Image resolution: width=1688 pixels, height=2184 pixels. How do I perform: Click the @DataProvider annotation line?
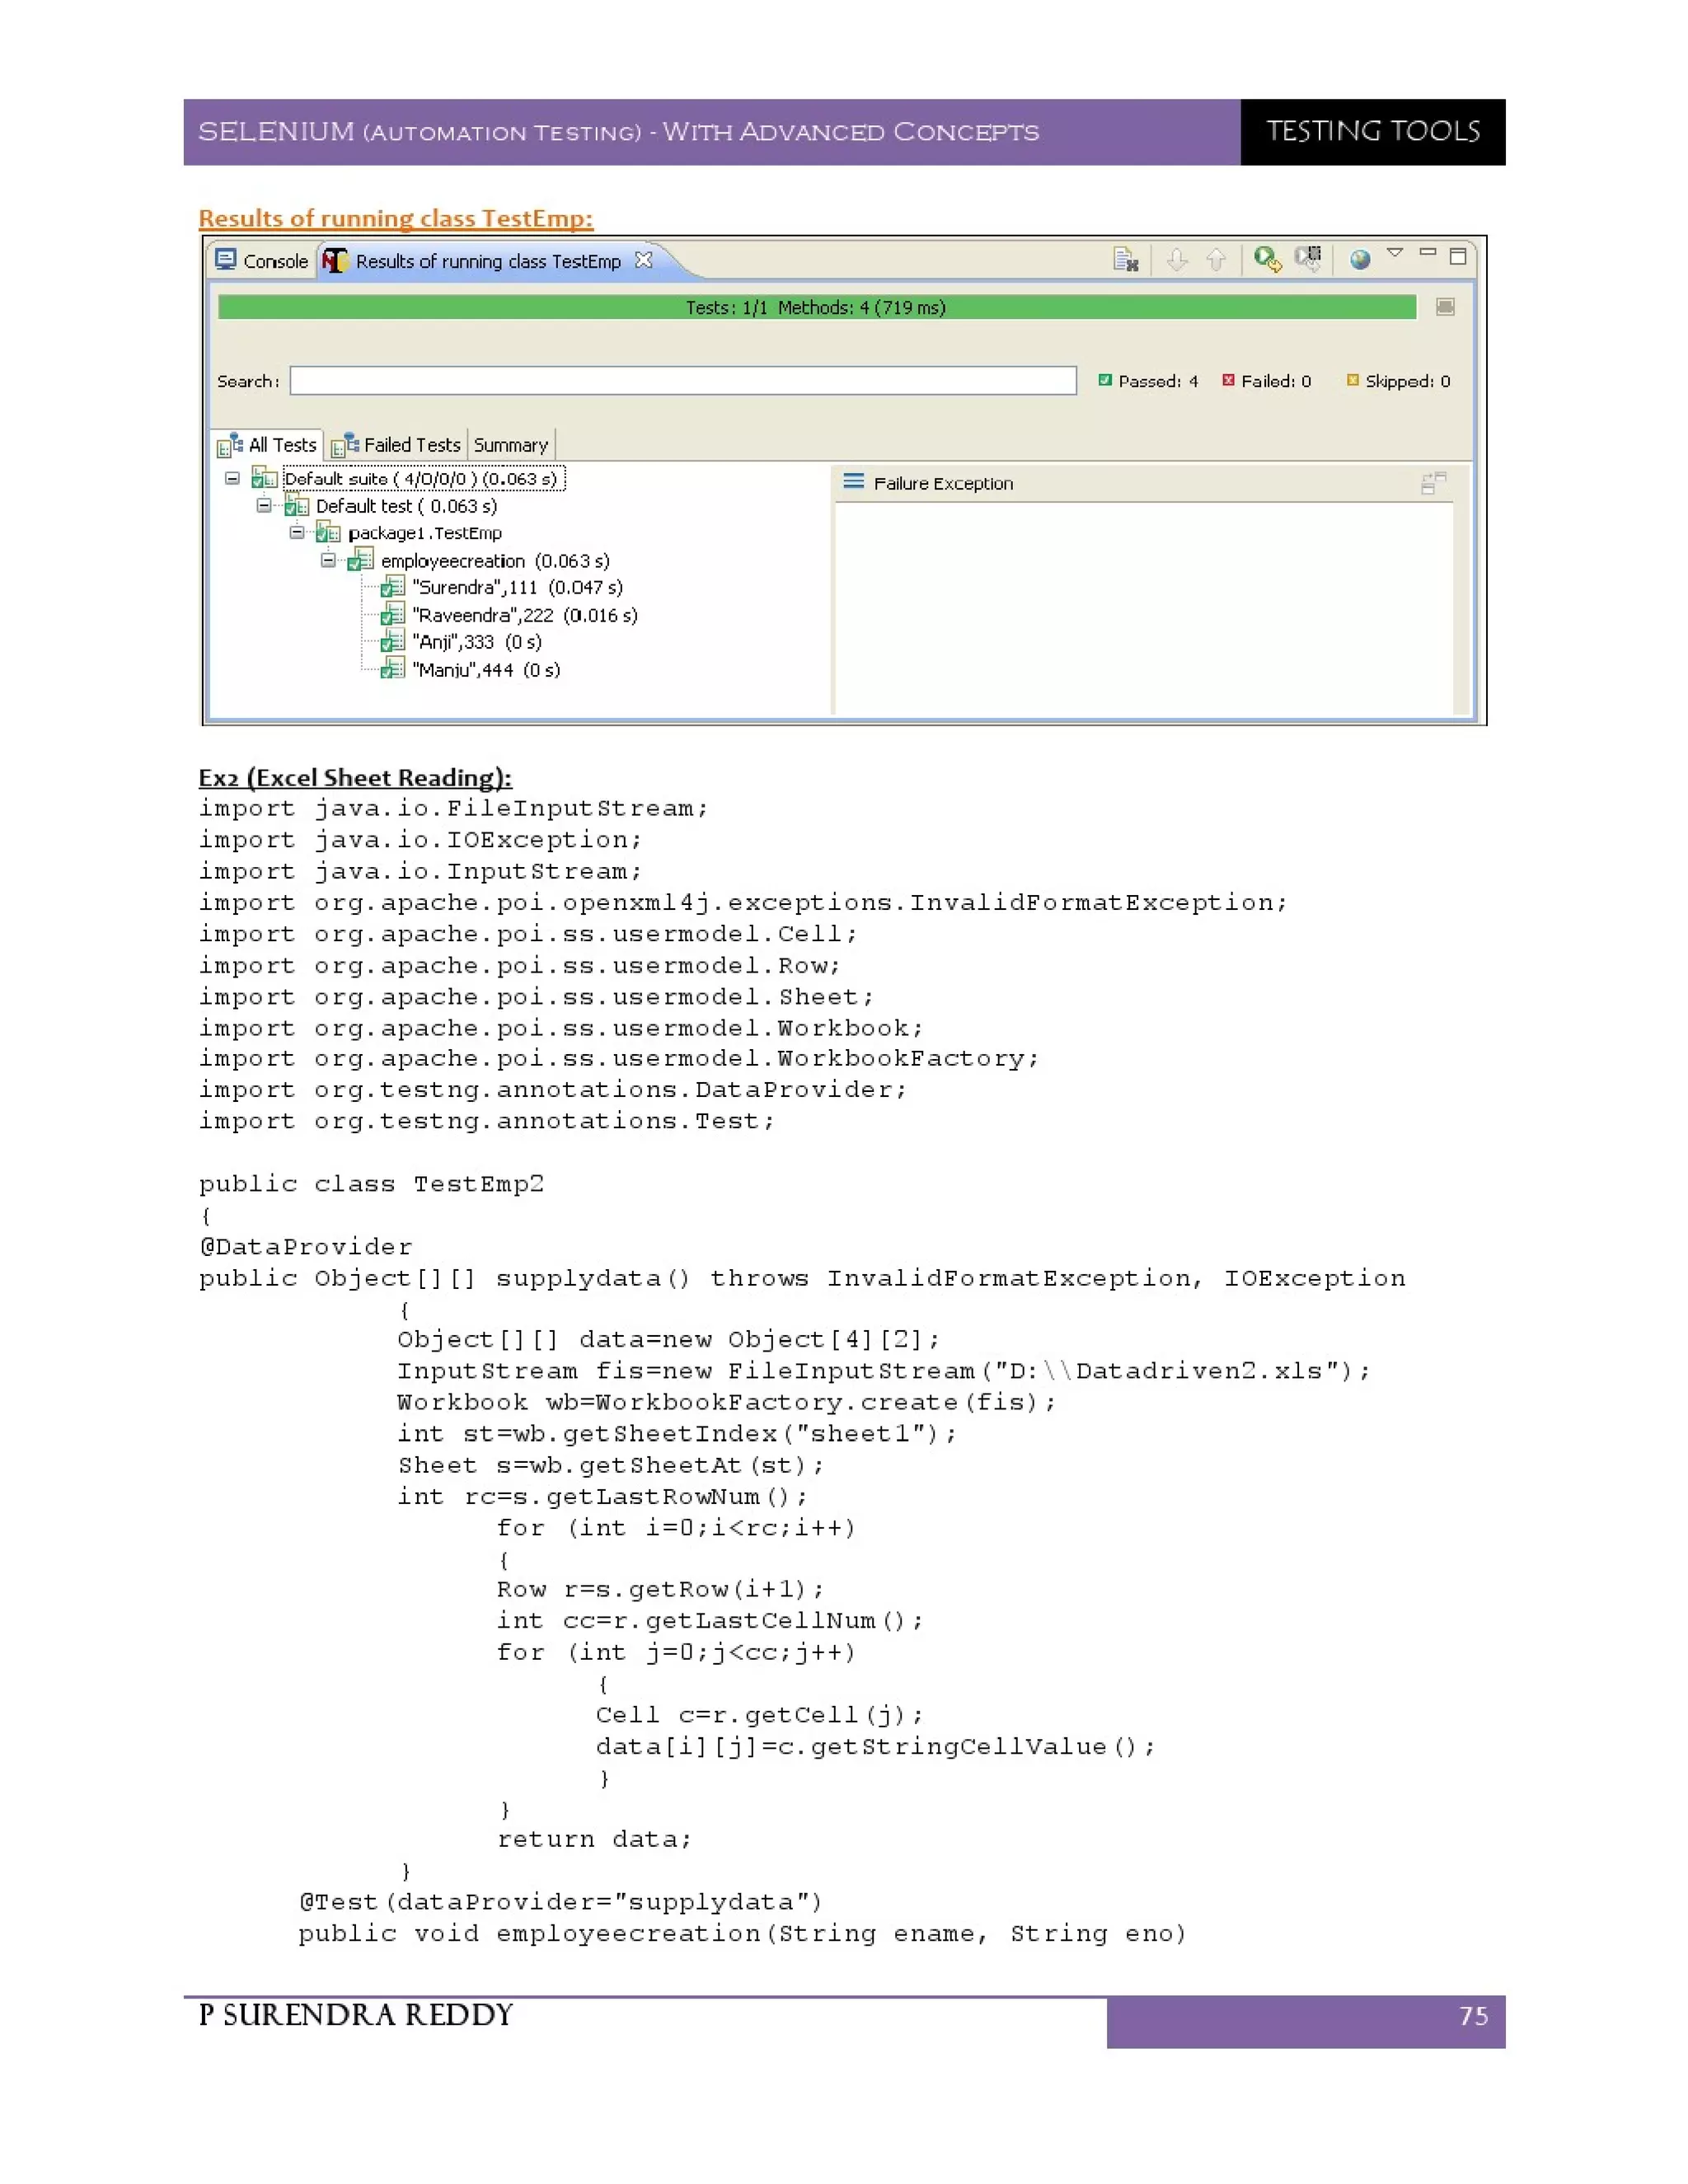(x=305, y=1247)
